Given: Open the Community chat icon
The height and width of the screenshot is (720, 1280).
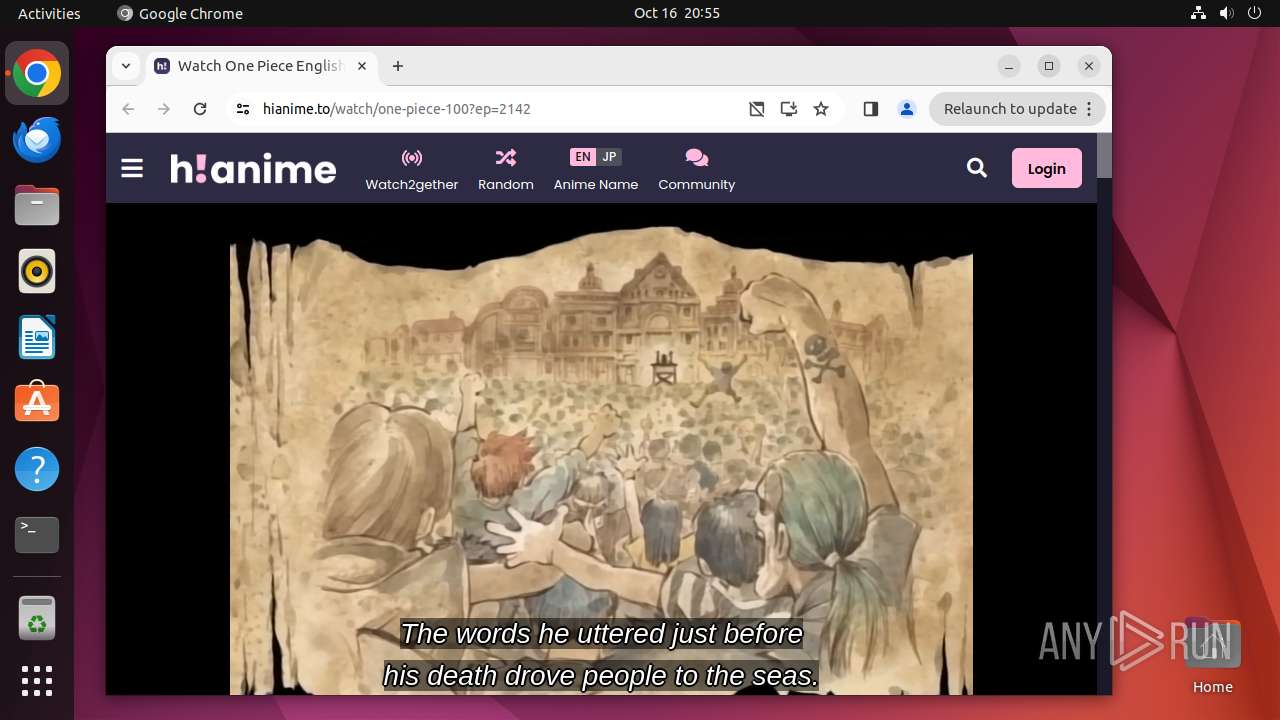Looking at the screenshot, I should (697, 158).
